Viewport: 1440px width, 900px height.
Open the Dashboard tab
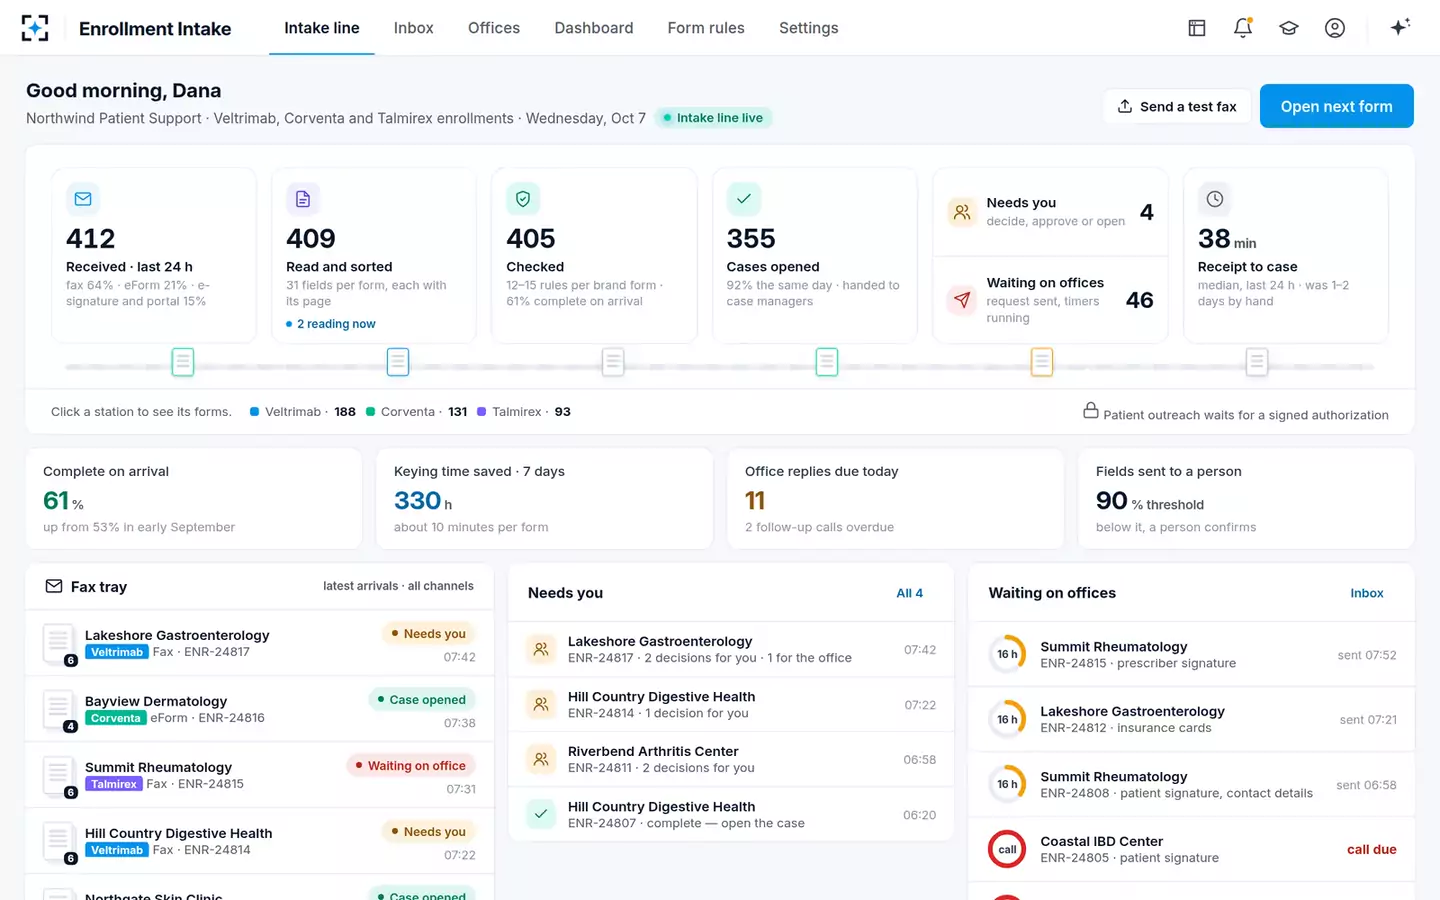click(x=594, y=28)
